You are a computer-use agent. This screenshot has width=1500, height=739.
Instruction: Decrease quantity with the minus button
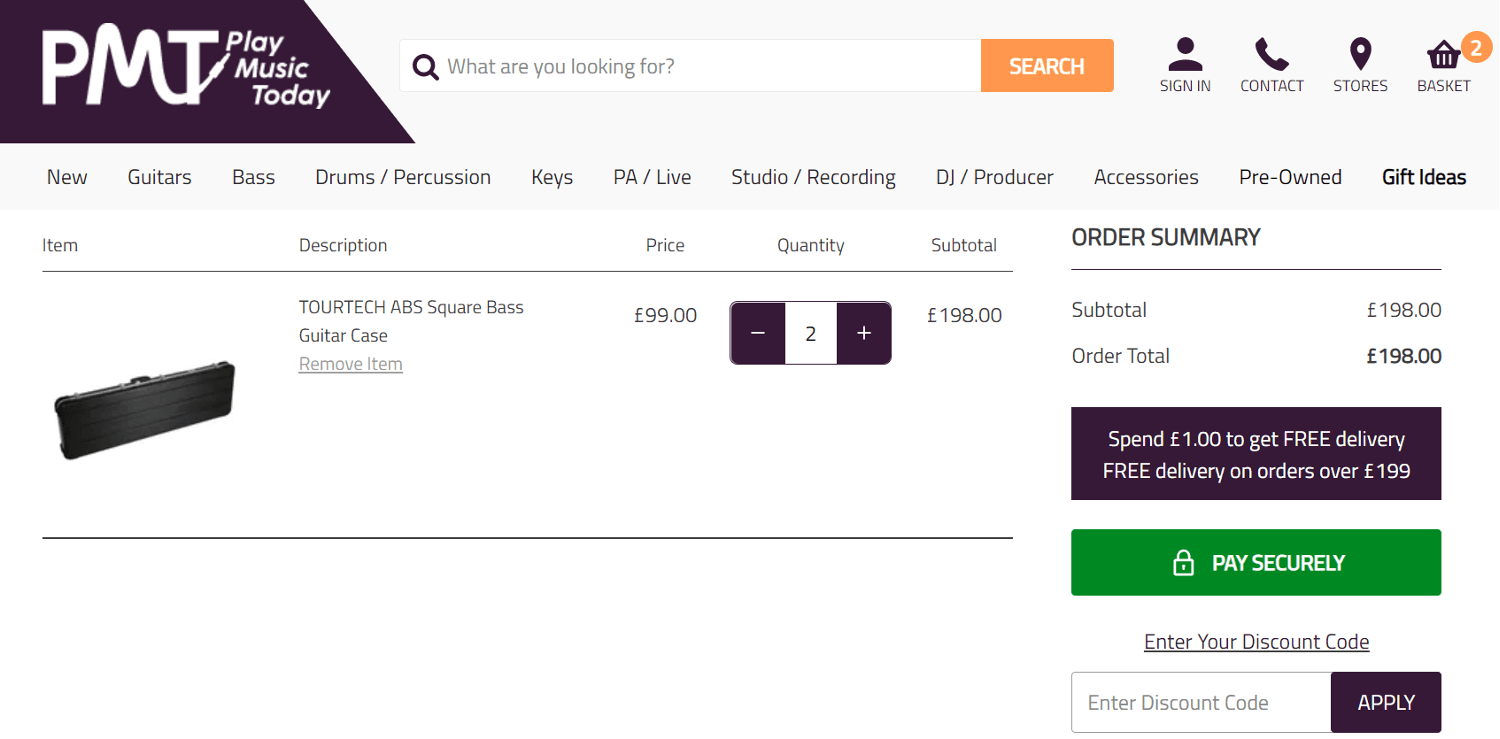[757, 332]
